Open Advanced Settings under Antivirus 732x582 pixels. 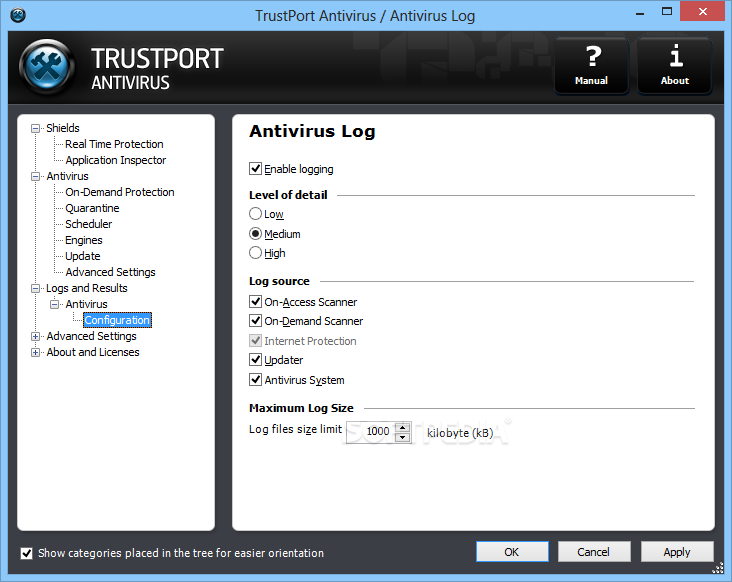(110, 272)
